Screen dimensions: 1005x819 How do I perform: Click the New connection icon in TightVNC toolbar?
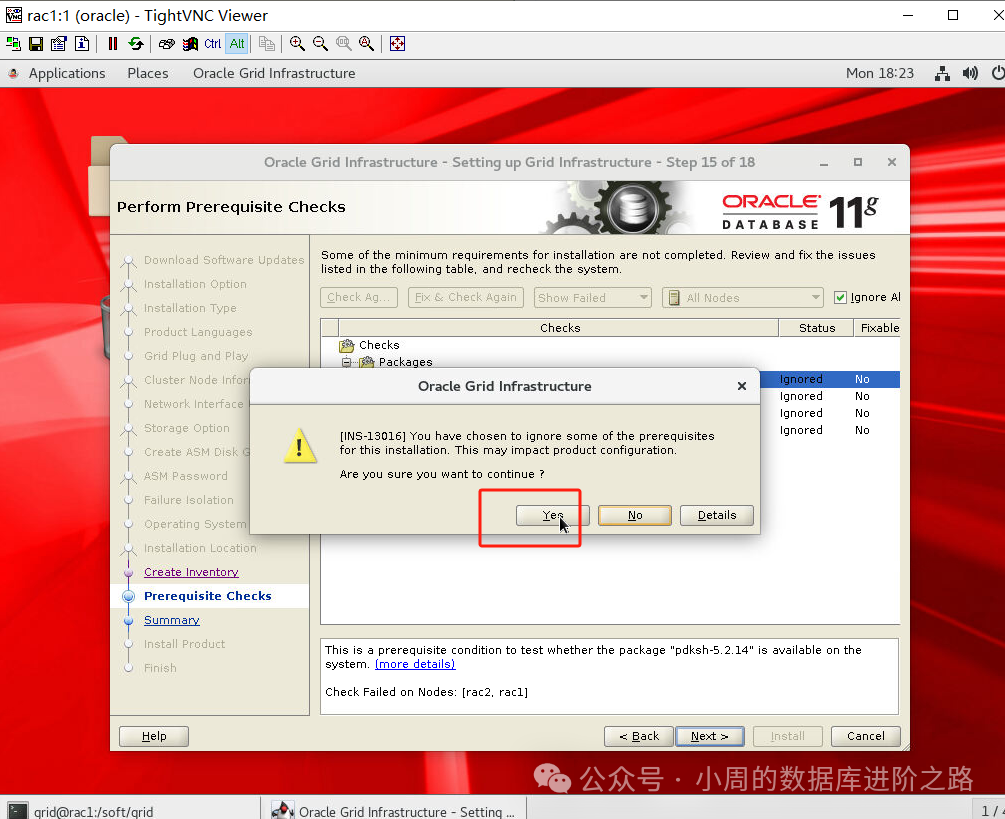coord(13,44)
